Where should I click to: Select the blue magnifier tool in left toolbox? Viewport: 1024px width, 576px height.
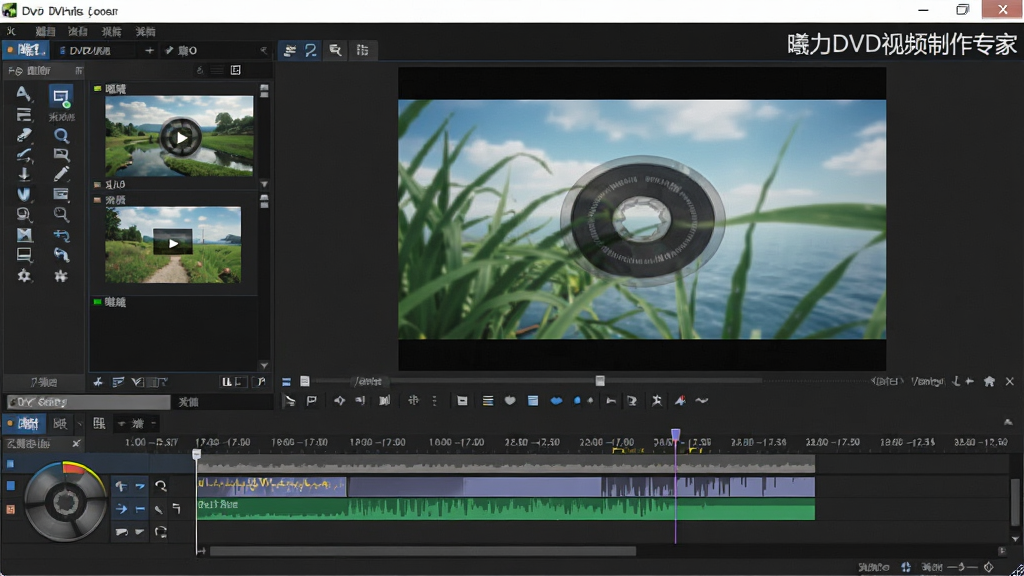[x=61, y=135]
